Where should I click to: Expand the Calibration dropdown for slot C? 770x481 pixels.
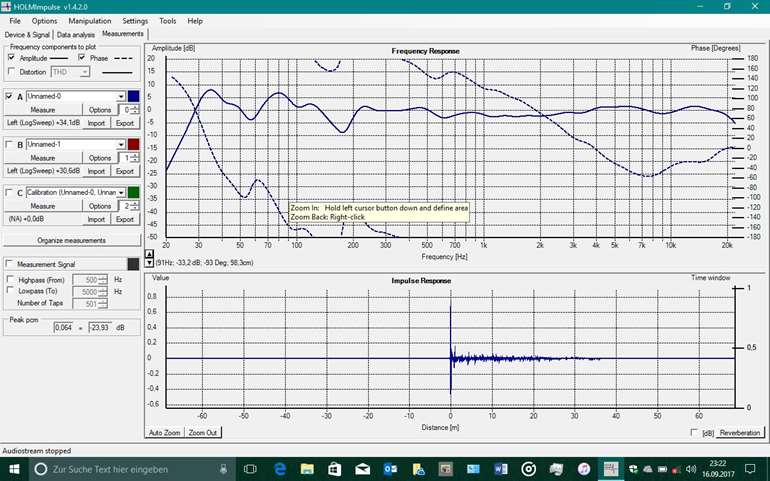119,193
